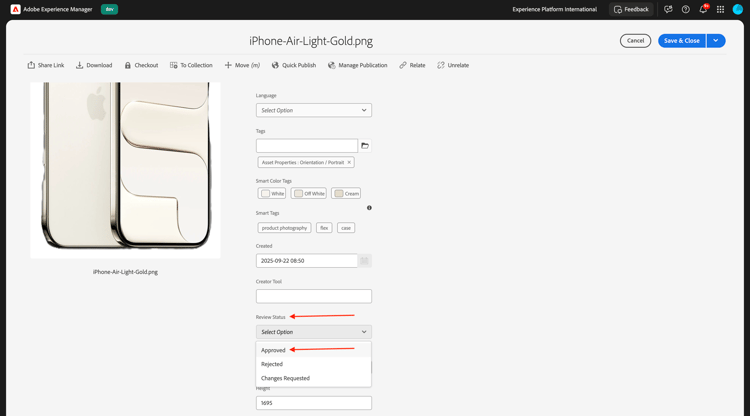Image resolution: width=750 pixels, height=416 pixels.
Task: Expand the Save & Close arrow menu
Action: (716, 41)
